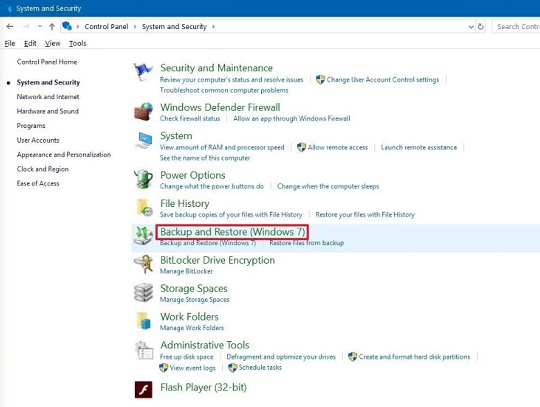Click the Search Control Panel field
Image resolution: width=540 pixels, height=407 pixels.
[516, 27]
